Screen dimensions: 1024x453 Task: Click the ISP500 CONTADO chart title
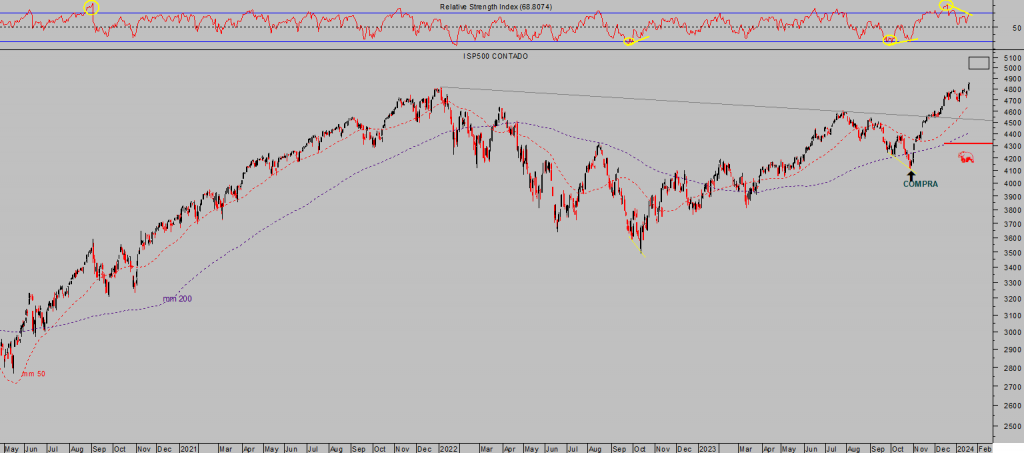pyautogui.click(x=495, y=57)
